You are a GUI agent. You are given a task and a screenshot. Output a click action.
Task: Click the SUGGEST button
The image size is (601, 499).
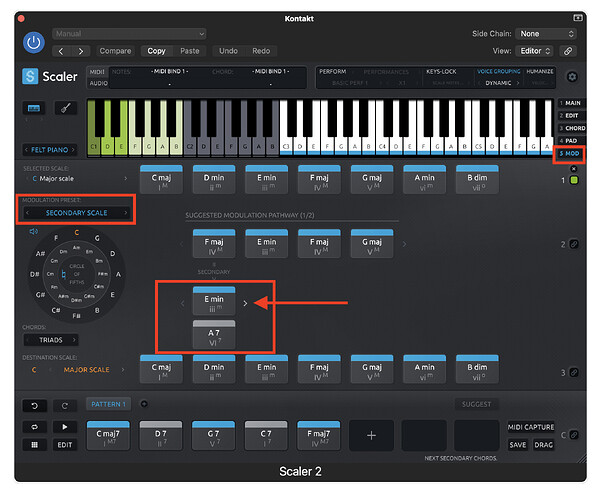tap(476, 404)
